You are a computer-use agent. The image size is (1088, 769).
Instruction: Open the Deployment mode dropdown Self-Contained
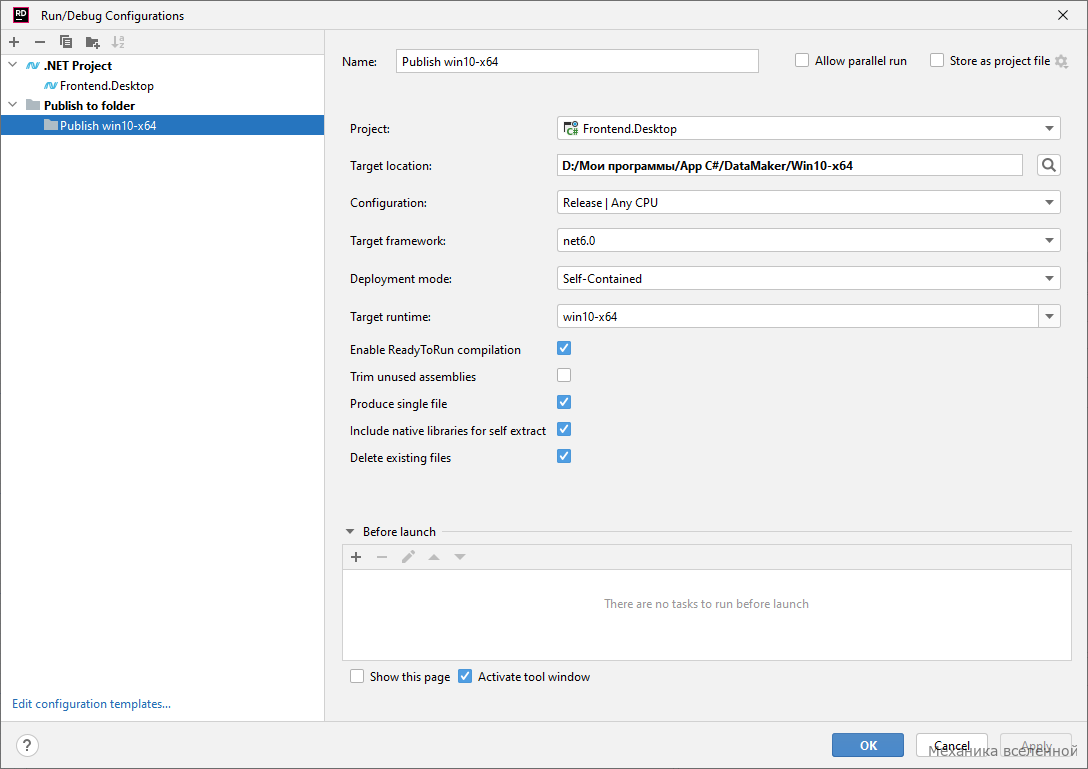pos(808,278)
